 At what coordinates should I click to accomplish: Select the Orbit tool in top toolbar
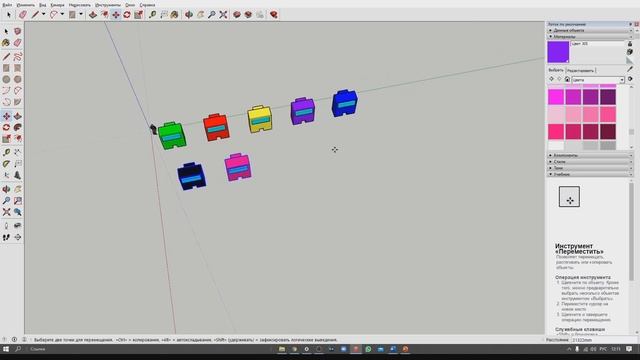coord(189,15)
